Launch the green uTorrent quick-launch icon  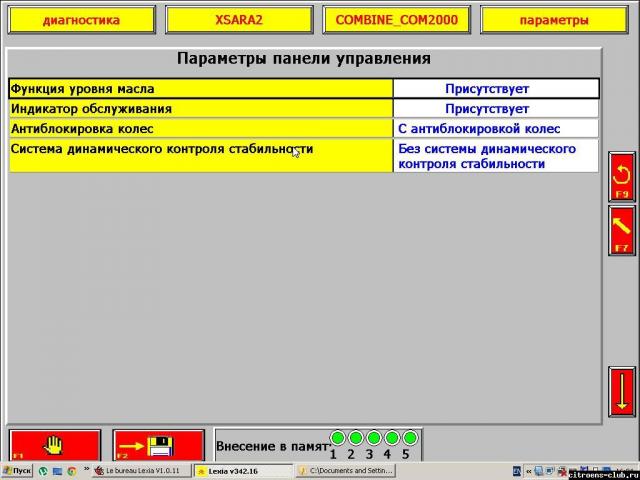click(x=43, y=471)
